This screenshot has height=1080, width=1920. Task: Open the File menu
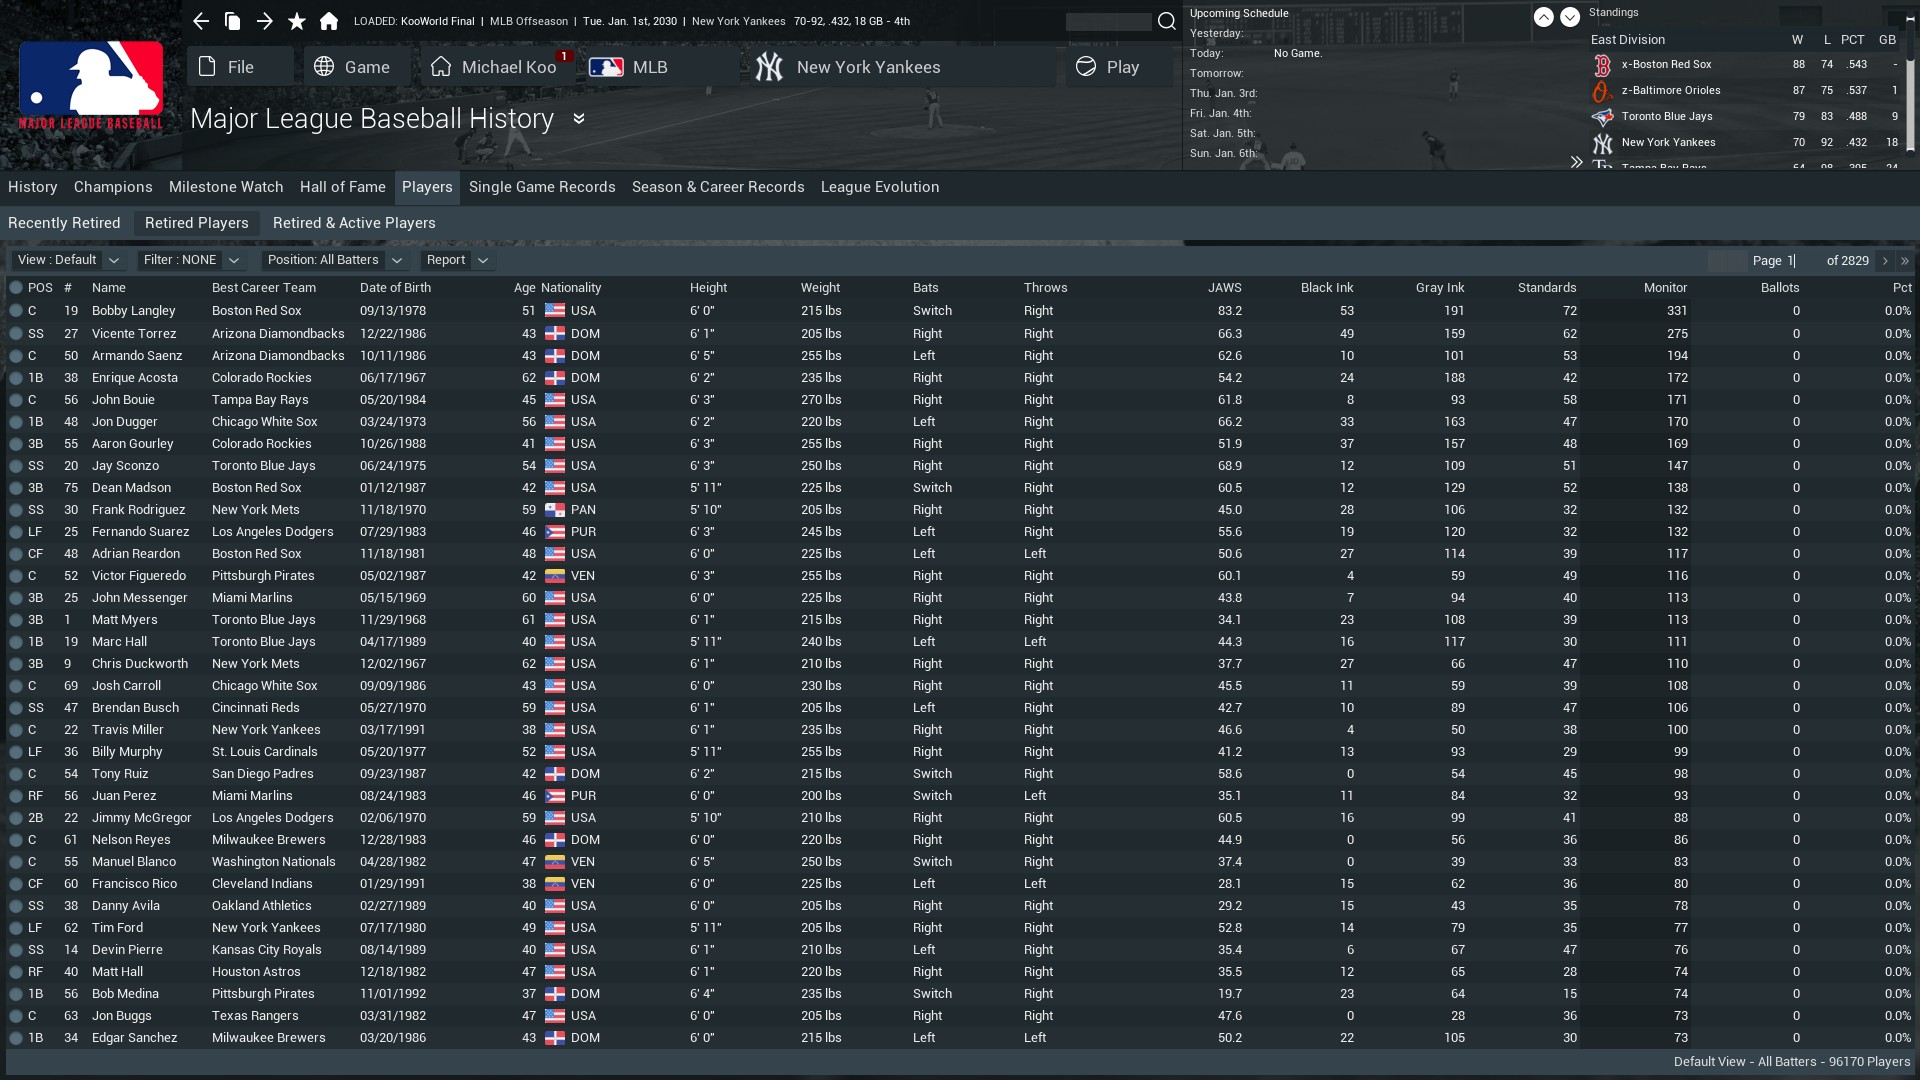[240, 67]
